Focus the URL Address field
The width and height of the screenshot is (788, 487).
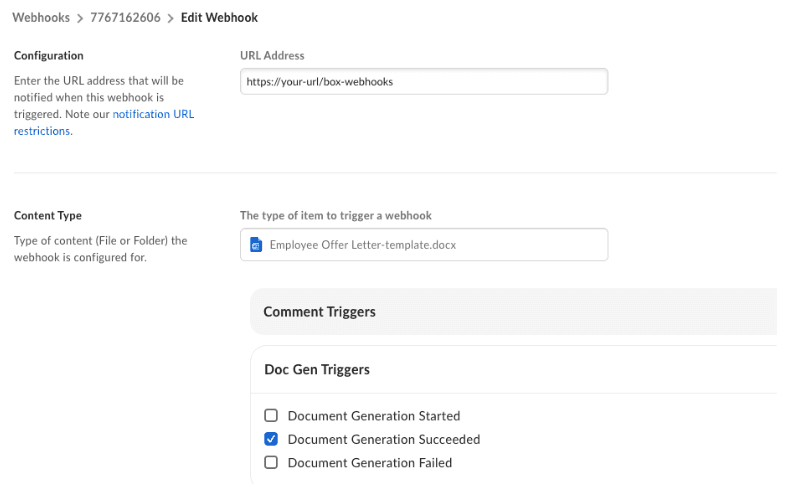tap(424, 81)
